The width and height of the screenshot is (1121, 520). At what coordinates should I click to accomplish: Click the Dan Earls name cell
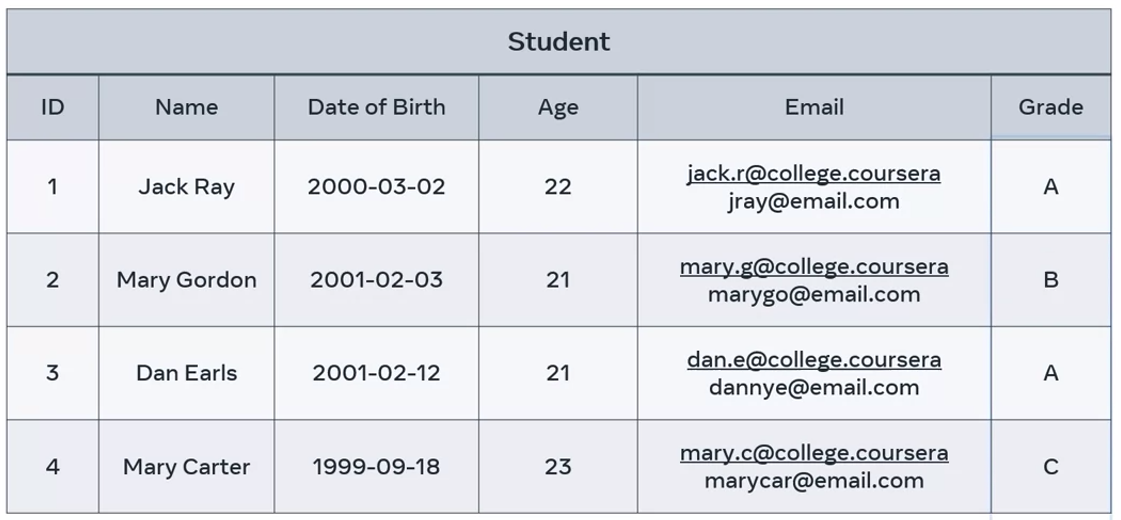click(x=186, y=373)
